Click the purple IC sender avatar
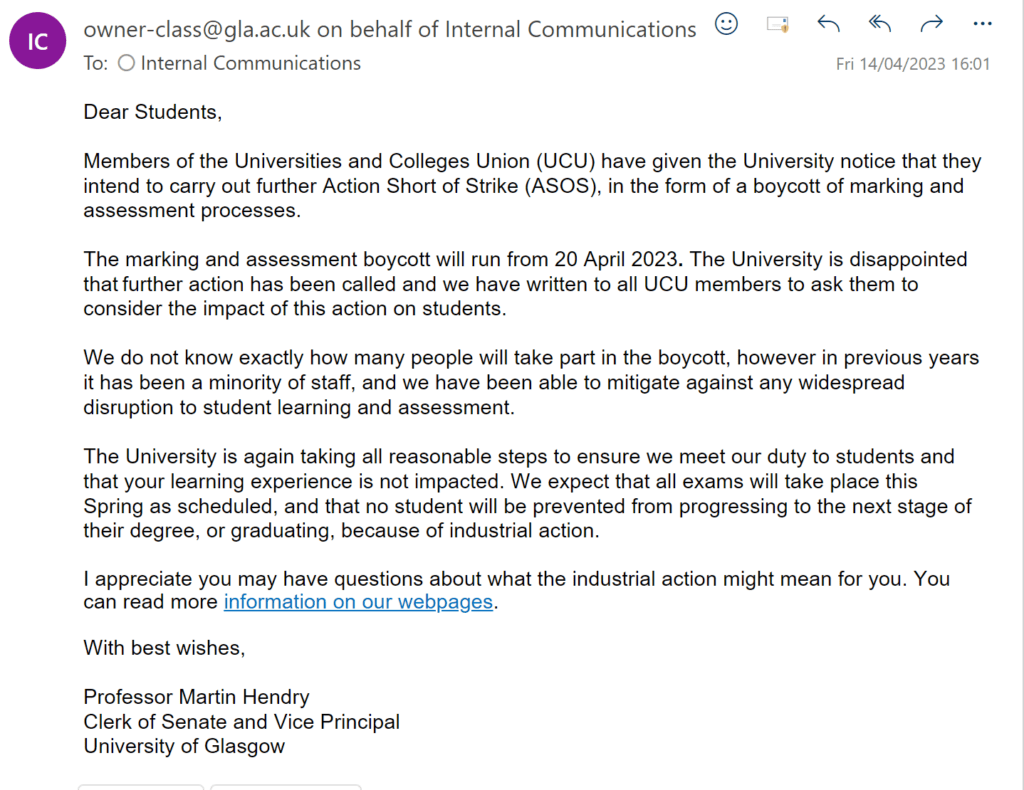The width and height of the screenshot is (1024, 790). click(x=37, y=40)
